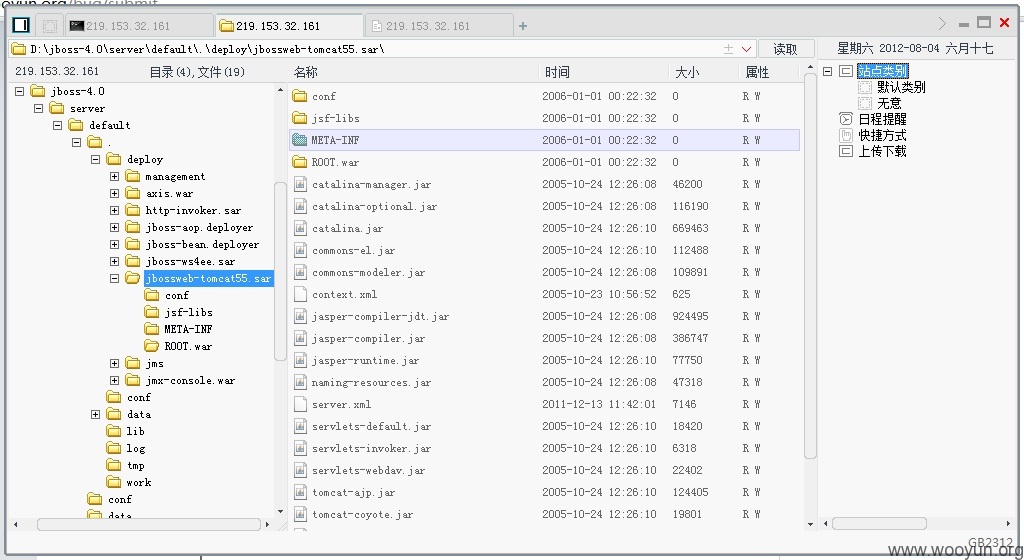Image resolution: width=1024 pixels, height=560 pixels.
Task: Collapse the default tree node
Action: (x=57, y=125)
